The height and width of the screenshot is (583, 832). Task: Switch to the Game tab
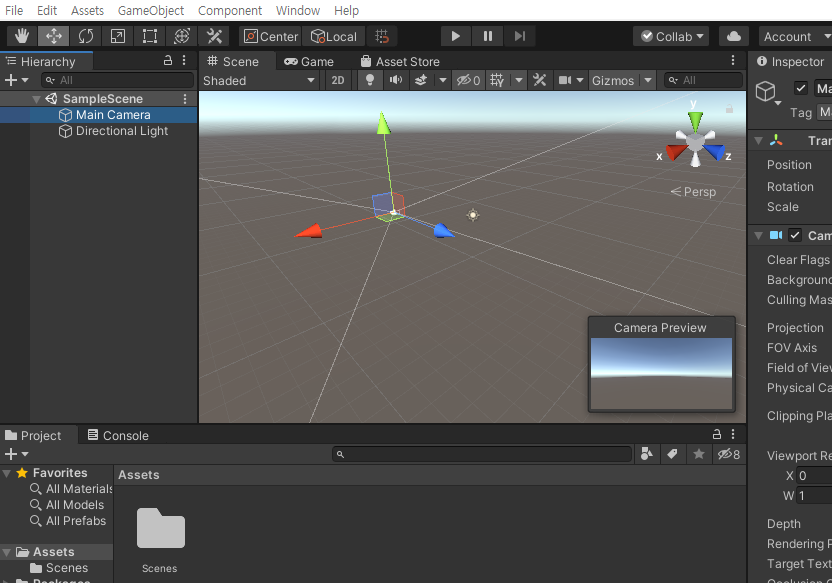pyautogui.click(x=309, y=62)
